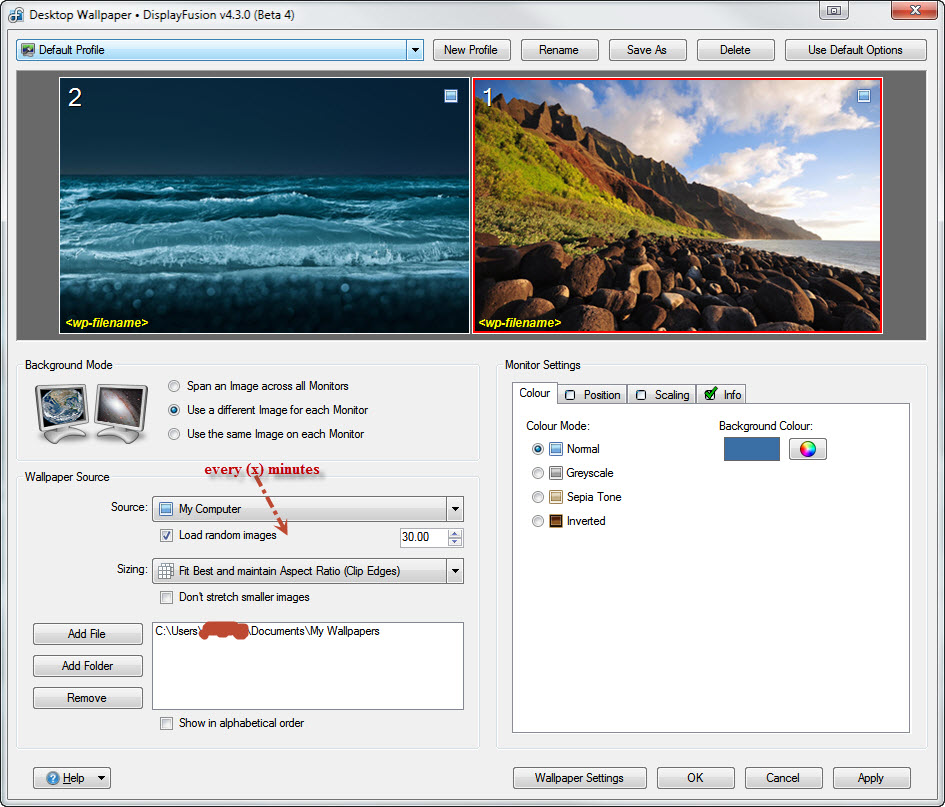
Task: Click the menu icon on monitor 1 preview
Action: click(864, 96)
